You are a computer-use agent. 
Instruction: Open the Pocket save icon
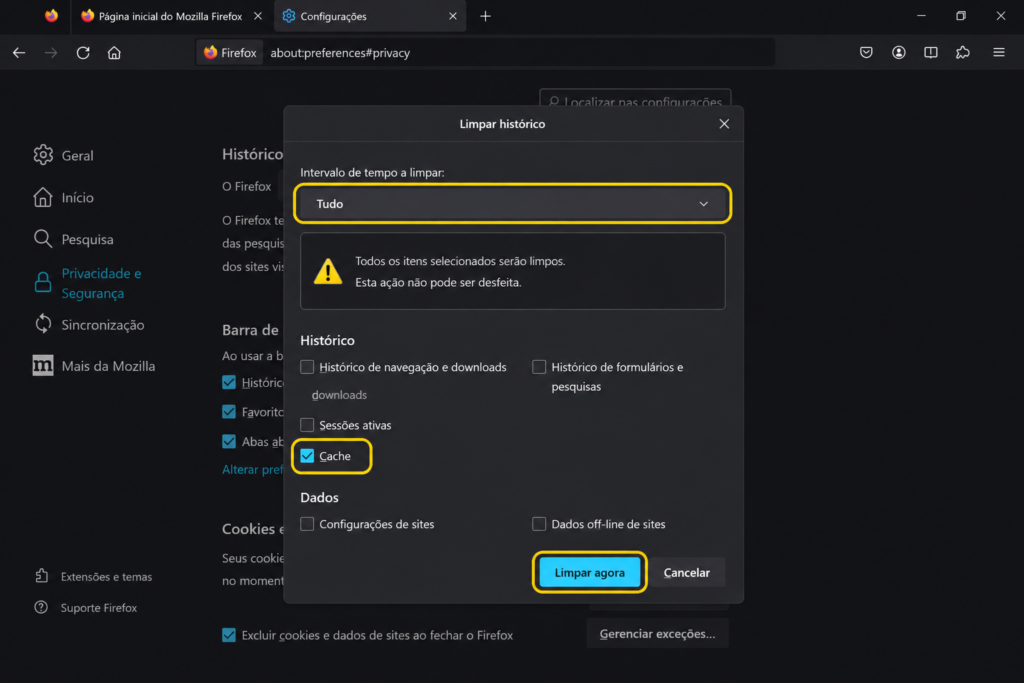[x=866, y=52]
